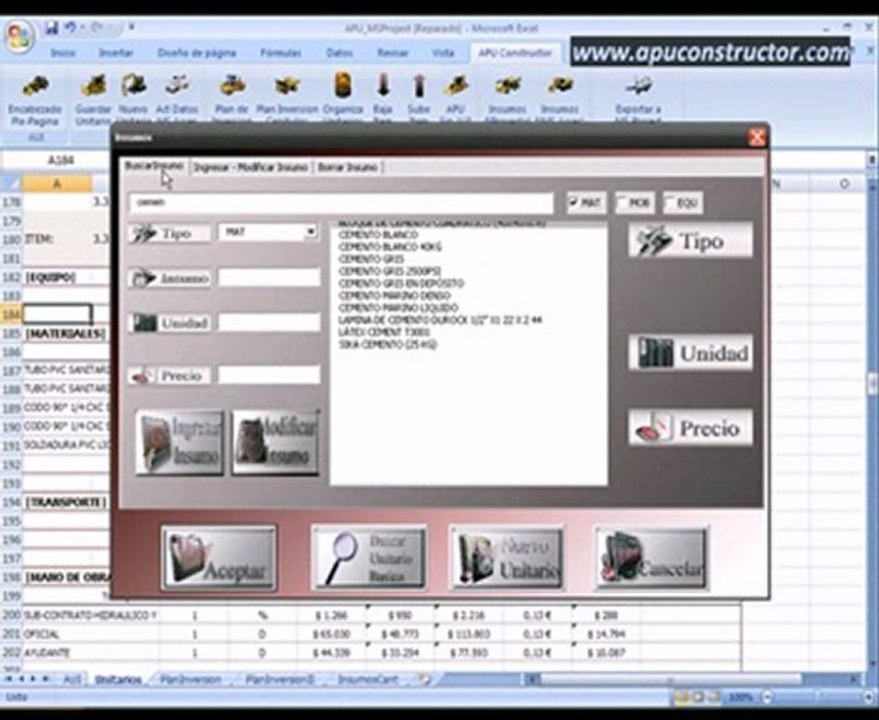
Task: Click the Cancelar button
Action: pyautogui.click(x=651, y=558)
